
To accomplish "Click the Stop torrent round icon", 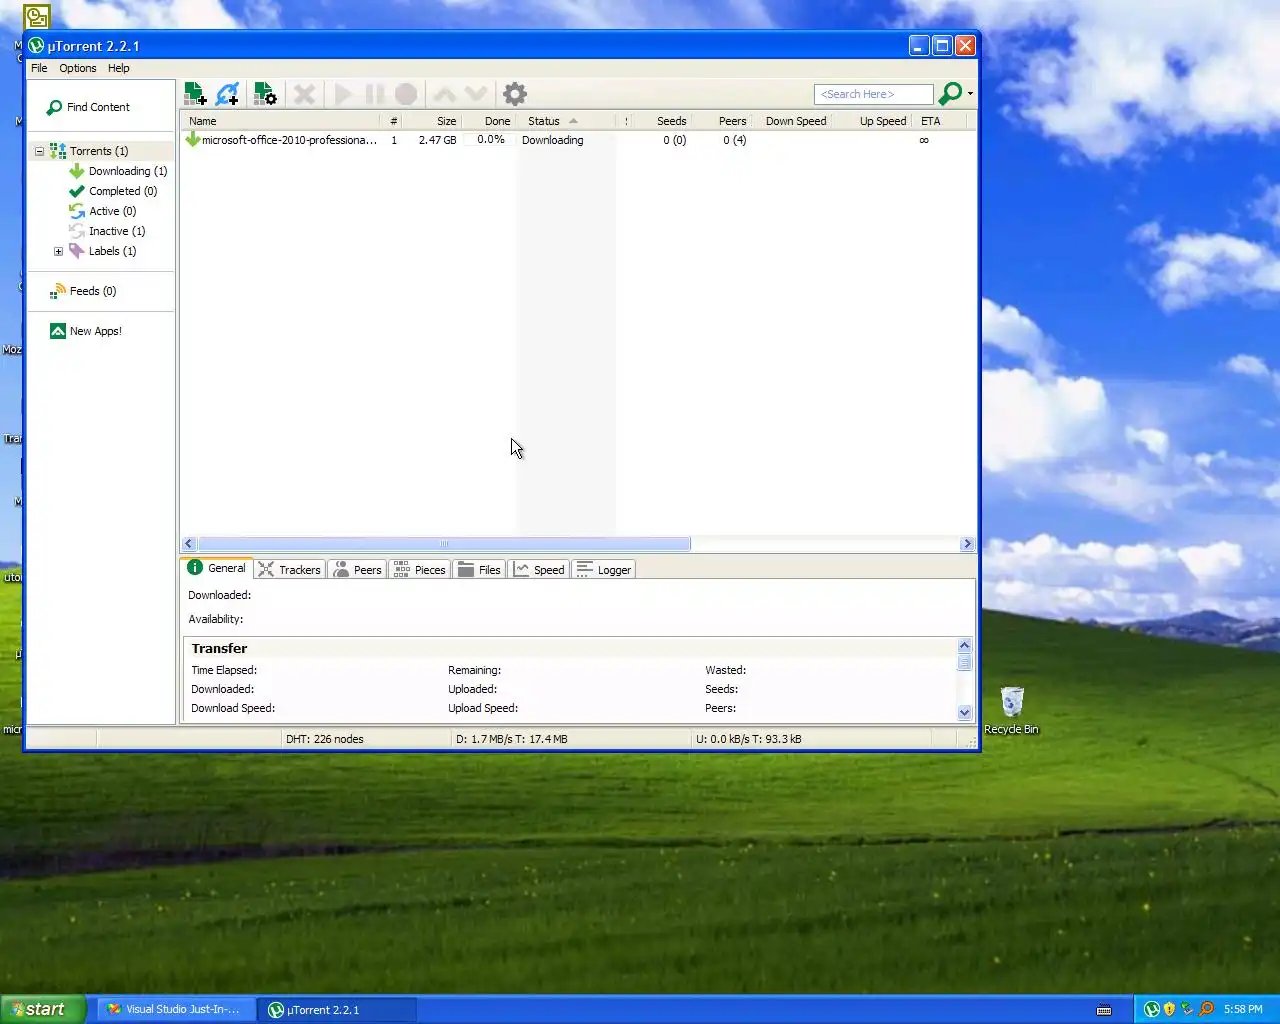I will pyautogui.click(x=406, y=94).
